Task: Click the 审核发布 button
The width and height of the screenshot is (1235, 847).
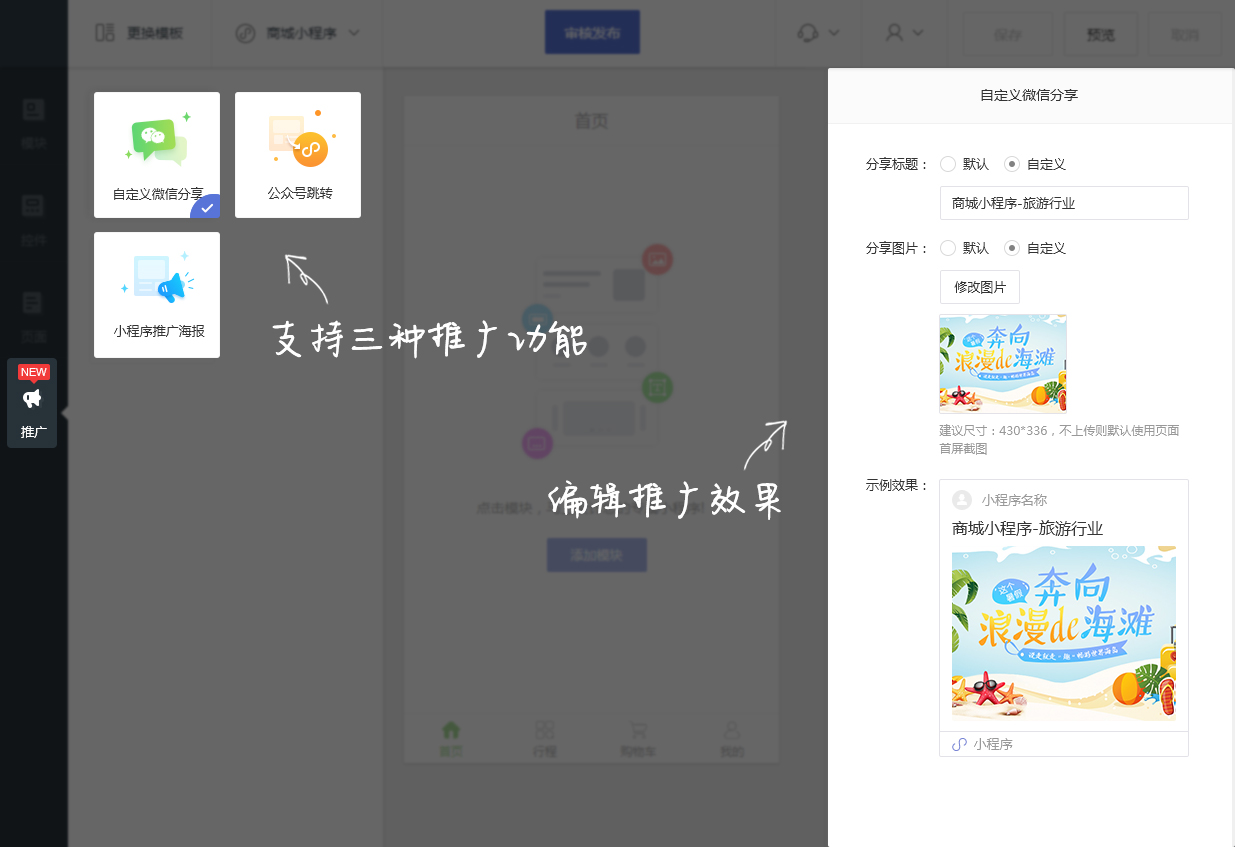Action: pyautogui.click(x=592, y=33)
